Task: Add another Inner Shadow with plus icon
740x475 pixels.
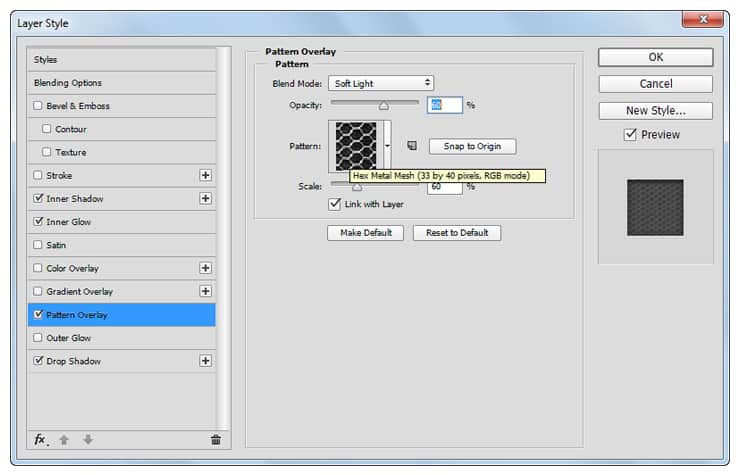Action: tap(205, 198)
